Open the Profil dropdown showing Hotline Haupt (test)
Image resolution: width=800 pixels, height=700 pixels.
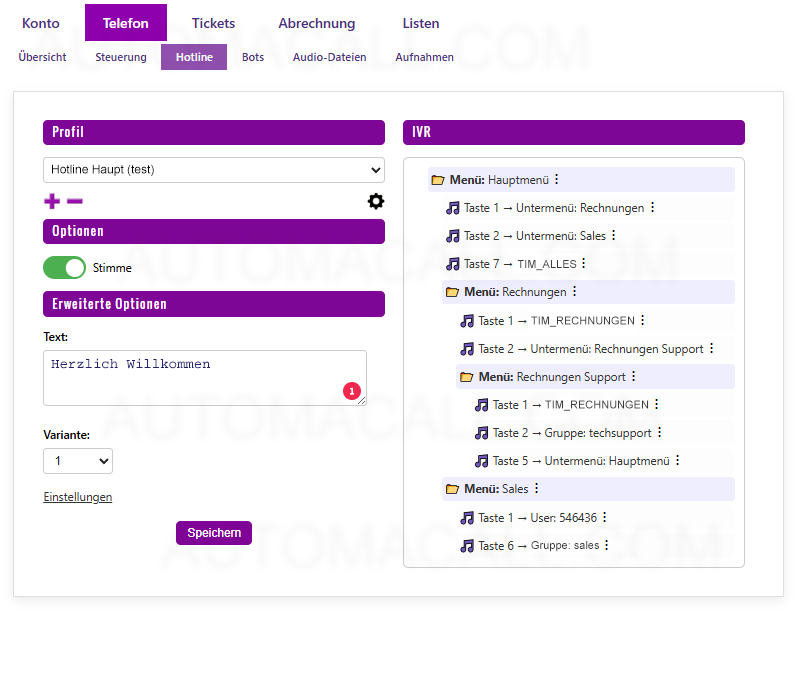pyautogui.click(x=213, y=170)
